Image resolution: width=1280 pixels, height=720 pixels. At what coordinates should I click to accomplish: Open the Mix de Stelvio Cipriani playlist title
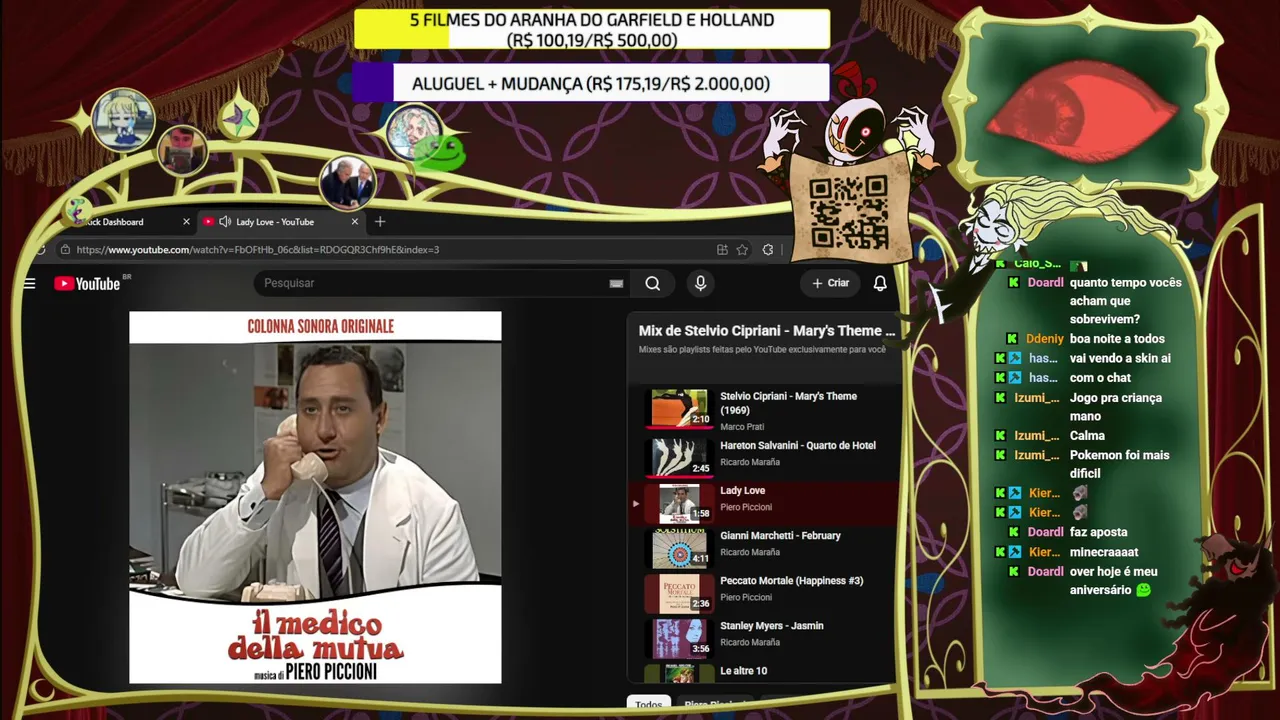pyautogui.click(x=767, y=331)
